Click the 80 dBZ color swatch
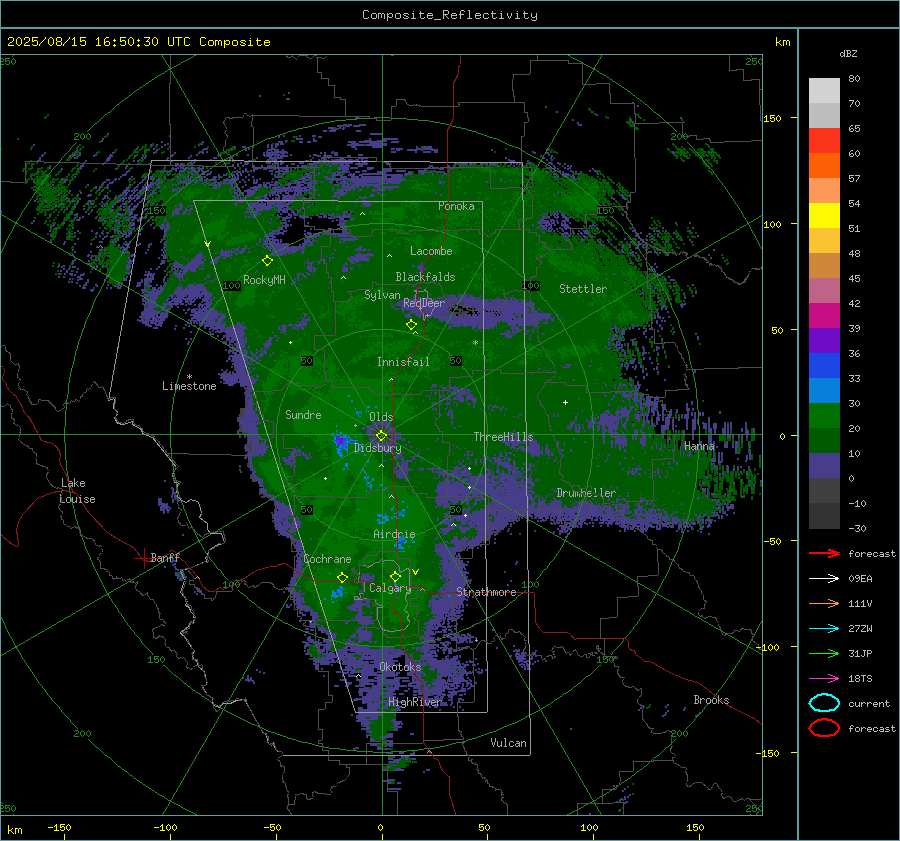 pyautogui.click(x=824, y=90)
